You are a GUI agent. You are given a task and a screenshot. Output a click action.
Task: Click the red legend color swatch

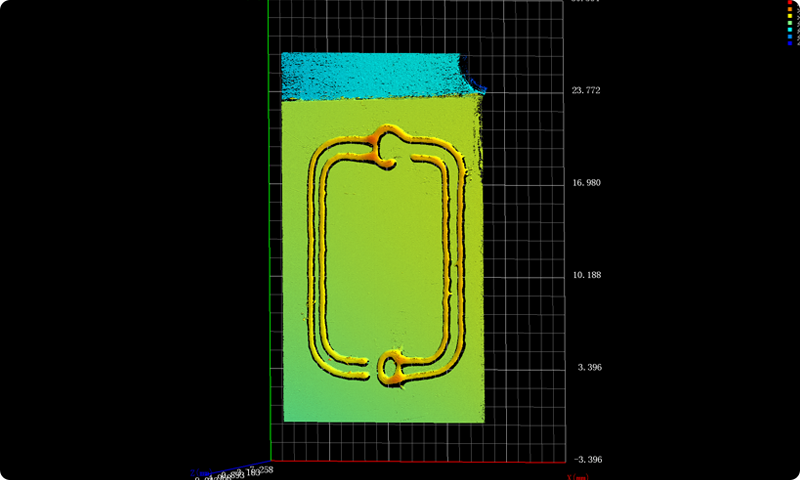[790, 2]
